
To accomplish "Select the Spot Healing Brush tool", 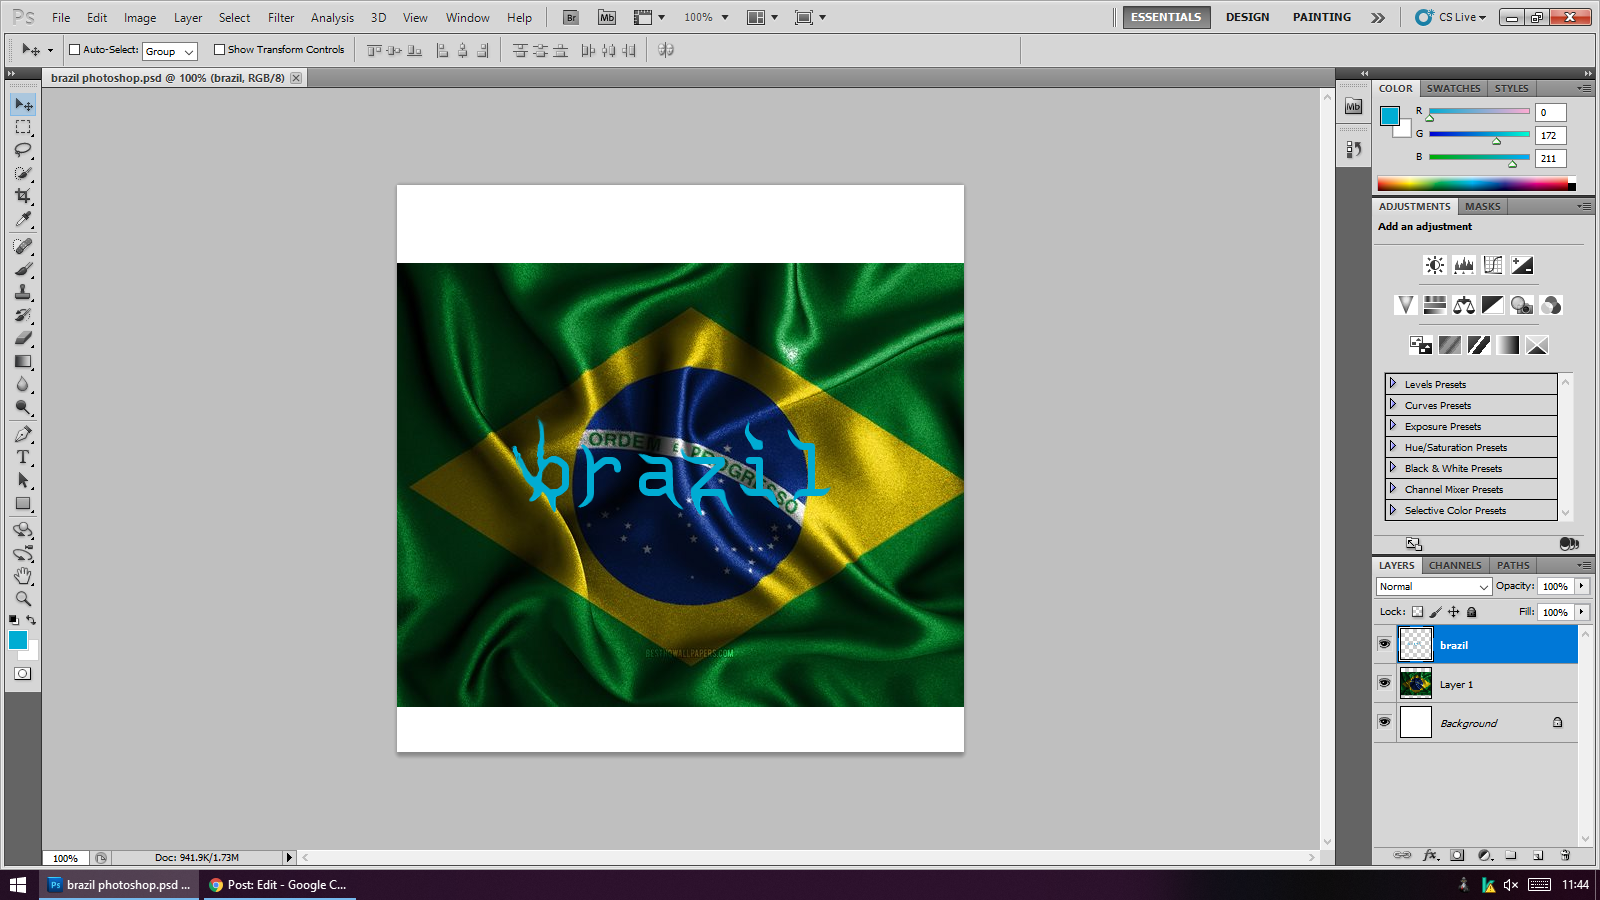I will pyautogui.click(x=23, y=246).
